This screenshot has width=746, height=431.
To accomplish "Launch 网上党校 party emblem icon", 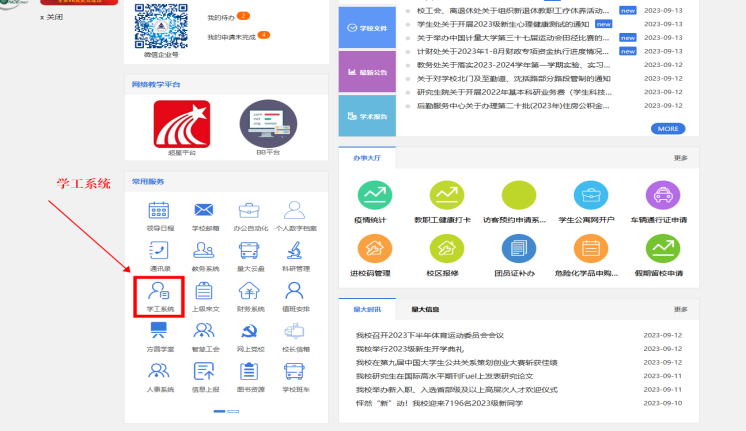I will [x=249, y=332].
